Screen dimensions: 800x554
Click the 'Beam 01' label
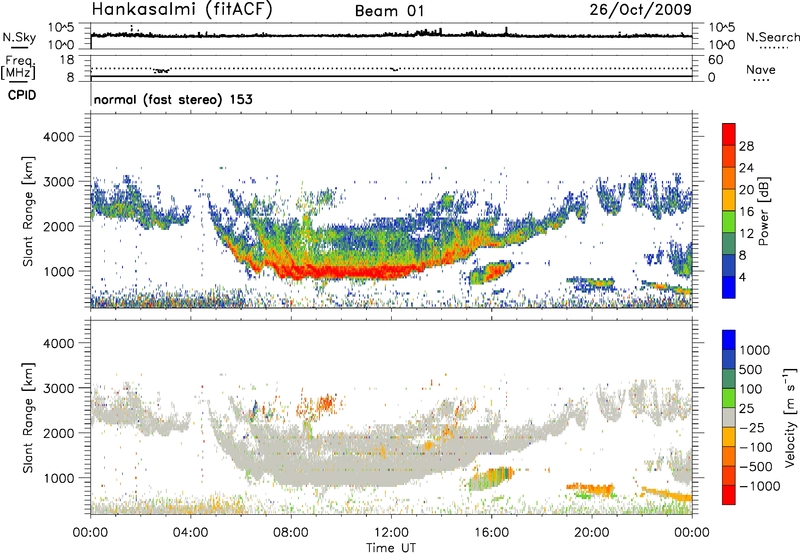pos(389,11)
